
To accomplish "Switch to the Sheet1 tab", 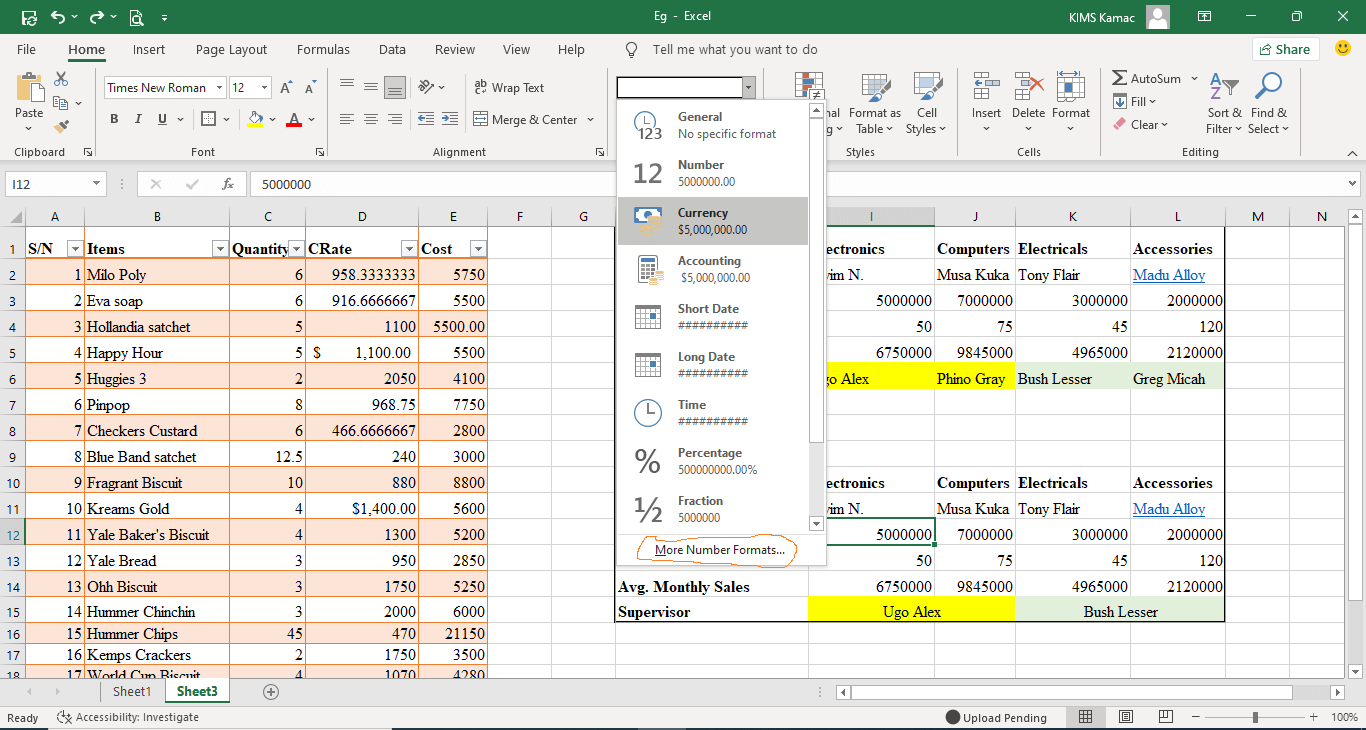I will tap(131, 691).
